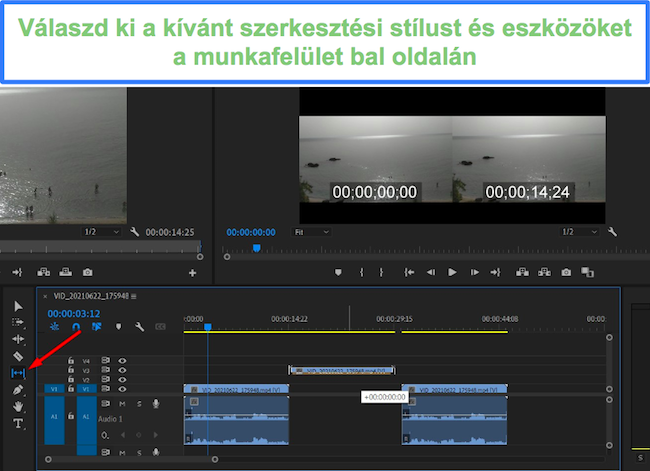
Task: Click Program monitor playhead marker
Action: pyautogui.click(x=257, y=248)
